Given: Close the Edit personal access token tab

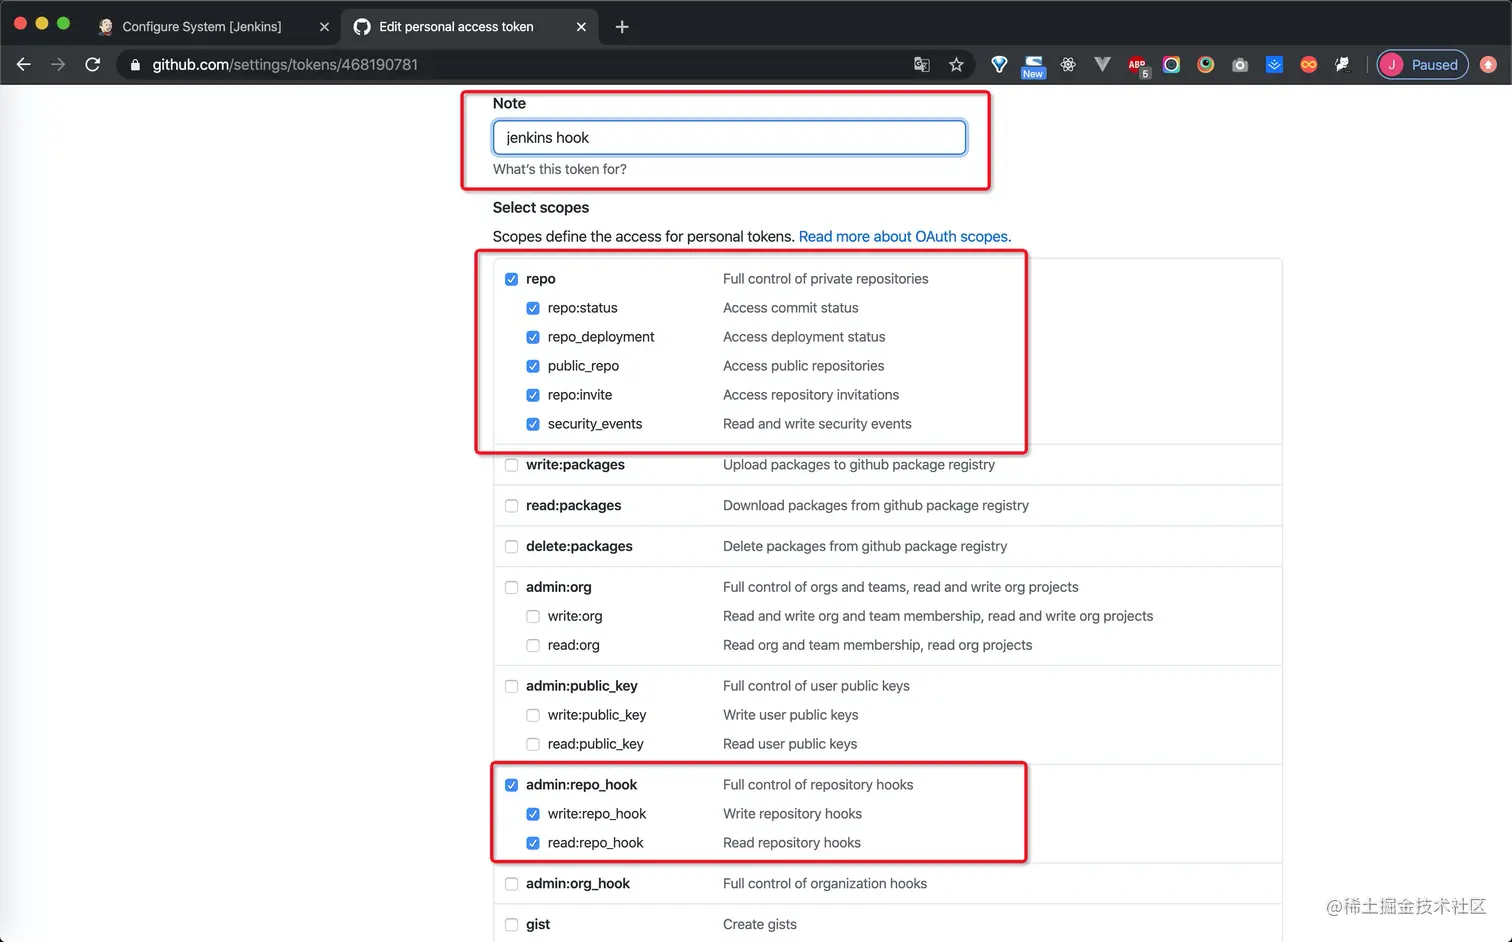Looking at the screenshot, I should coord(581,27).
